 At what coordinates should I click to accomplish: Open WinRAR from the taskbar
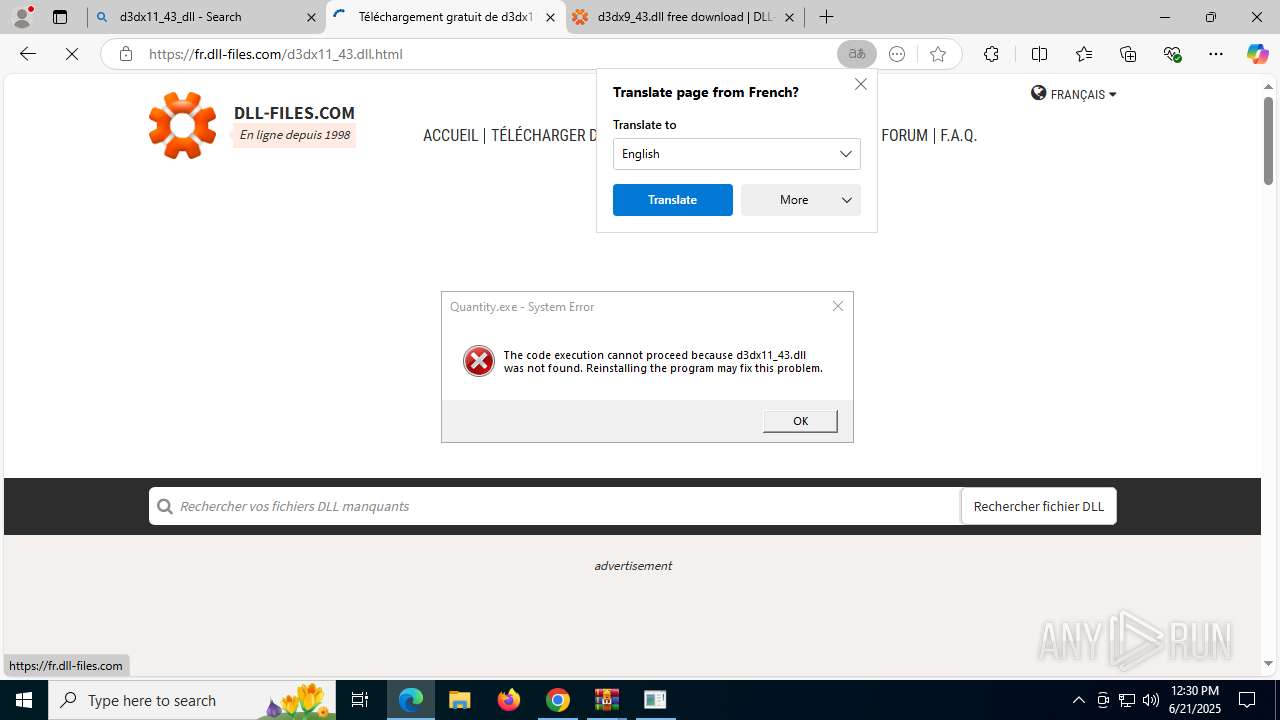pos(607,700)
